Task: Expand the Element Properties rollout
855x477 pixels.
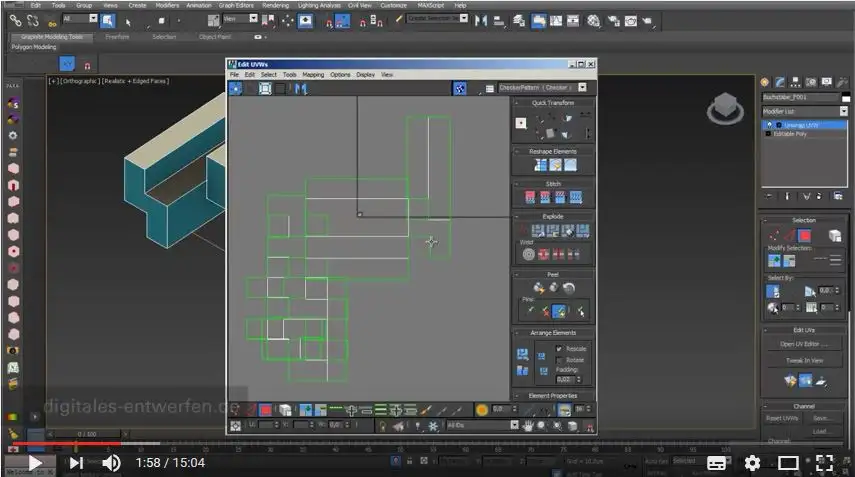Action: click(516, 396)
